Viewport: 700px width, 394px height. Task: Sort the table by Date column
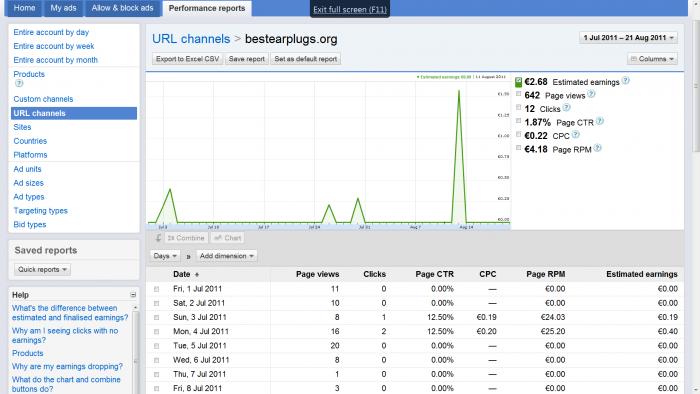182,274
